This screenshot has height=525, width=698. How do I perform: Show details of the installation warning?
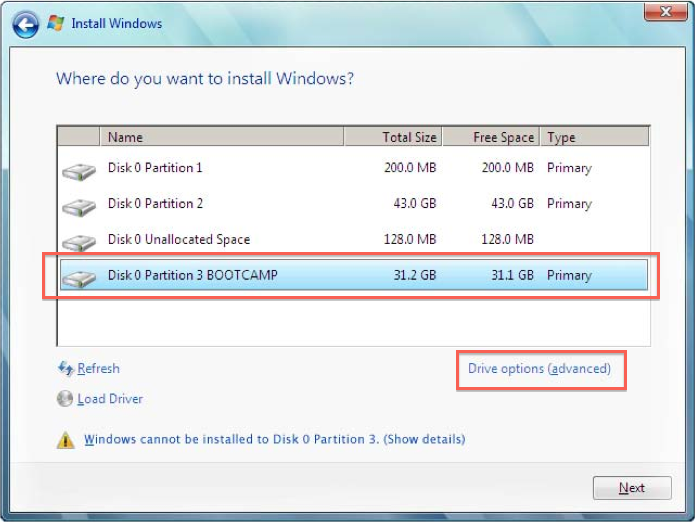[x=275, y=440]
